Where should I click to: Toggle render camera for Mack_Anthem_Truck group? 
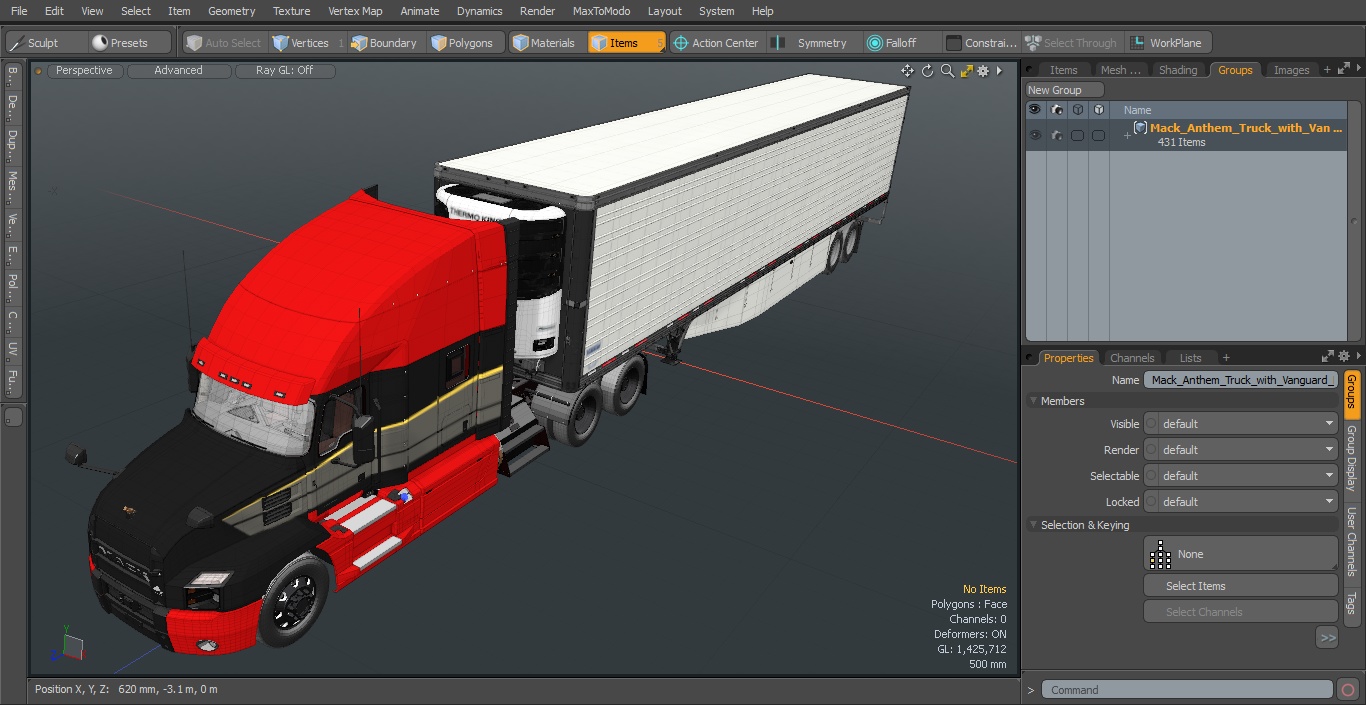pos(1057,135)
